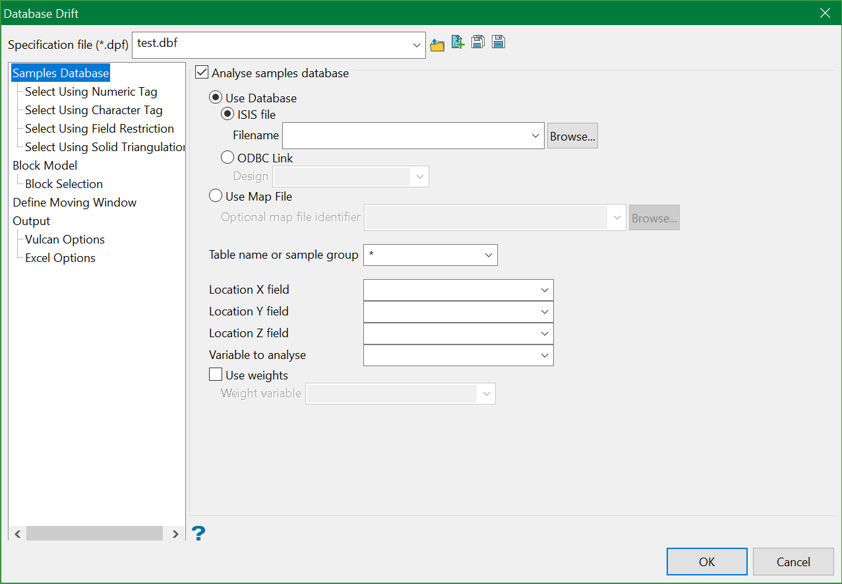
Task: Open the Specification file dropdown
Action: [416, 45]
